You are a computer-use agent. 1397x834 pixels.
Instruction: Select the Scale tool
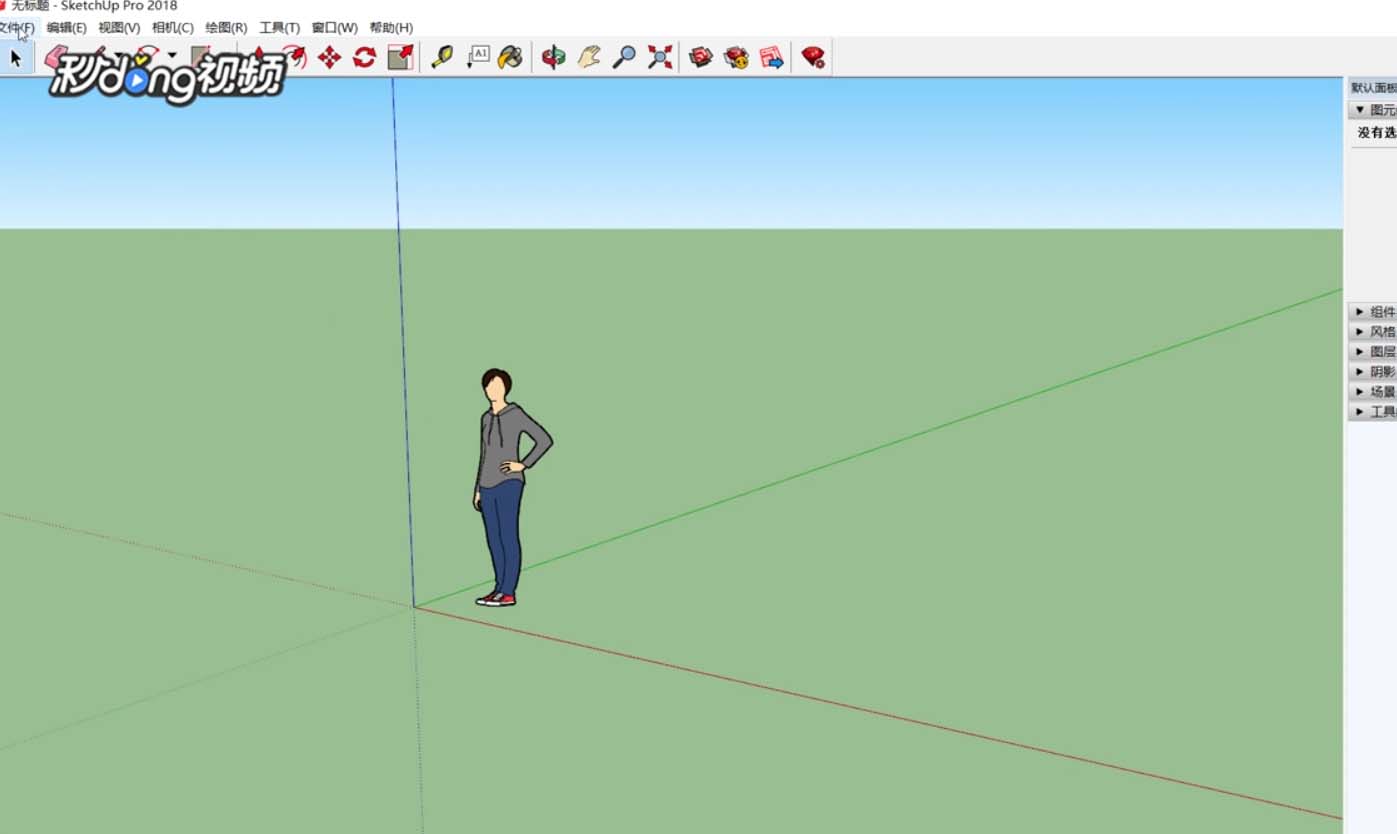tap(400, 57)
